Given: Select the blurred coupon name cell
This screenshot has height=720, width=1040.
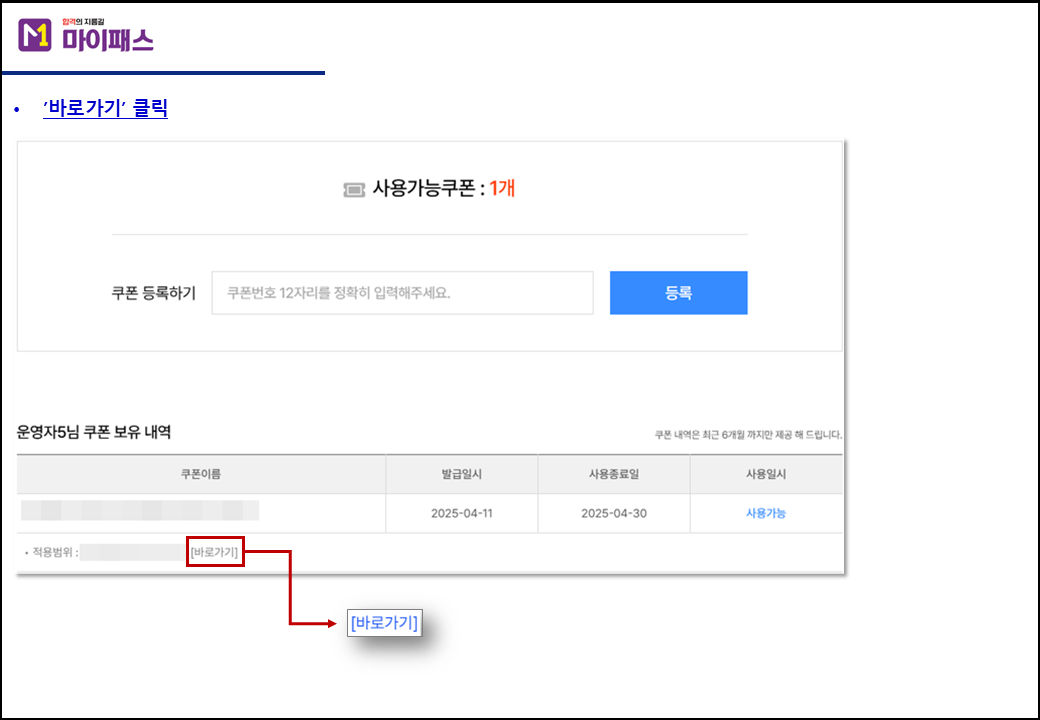Looking at the screenshot, I should point(140,512).
